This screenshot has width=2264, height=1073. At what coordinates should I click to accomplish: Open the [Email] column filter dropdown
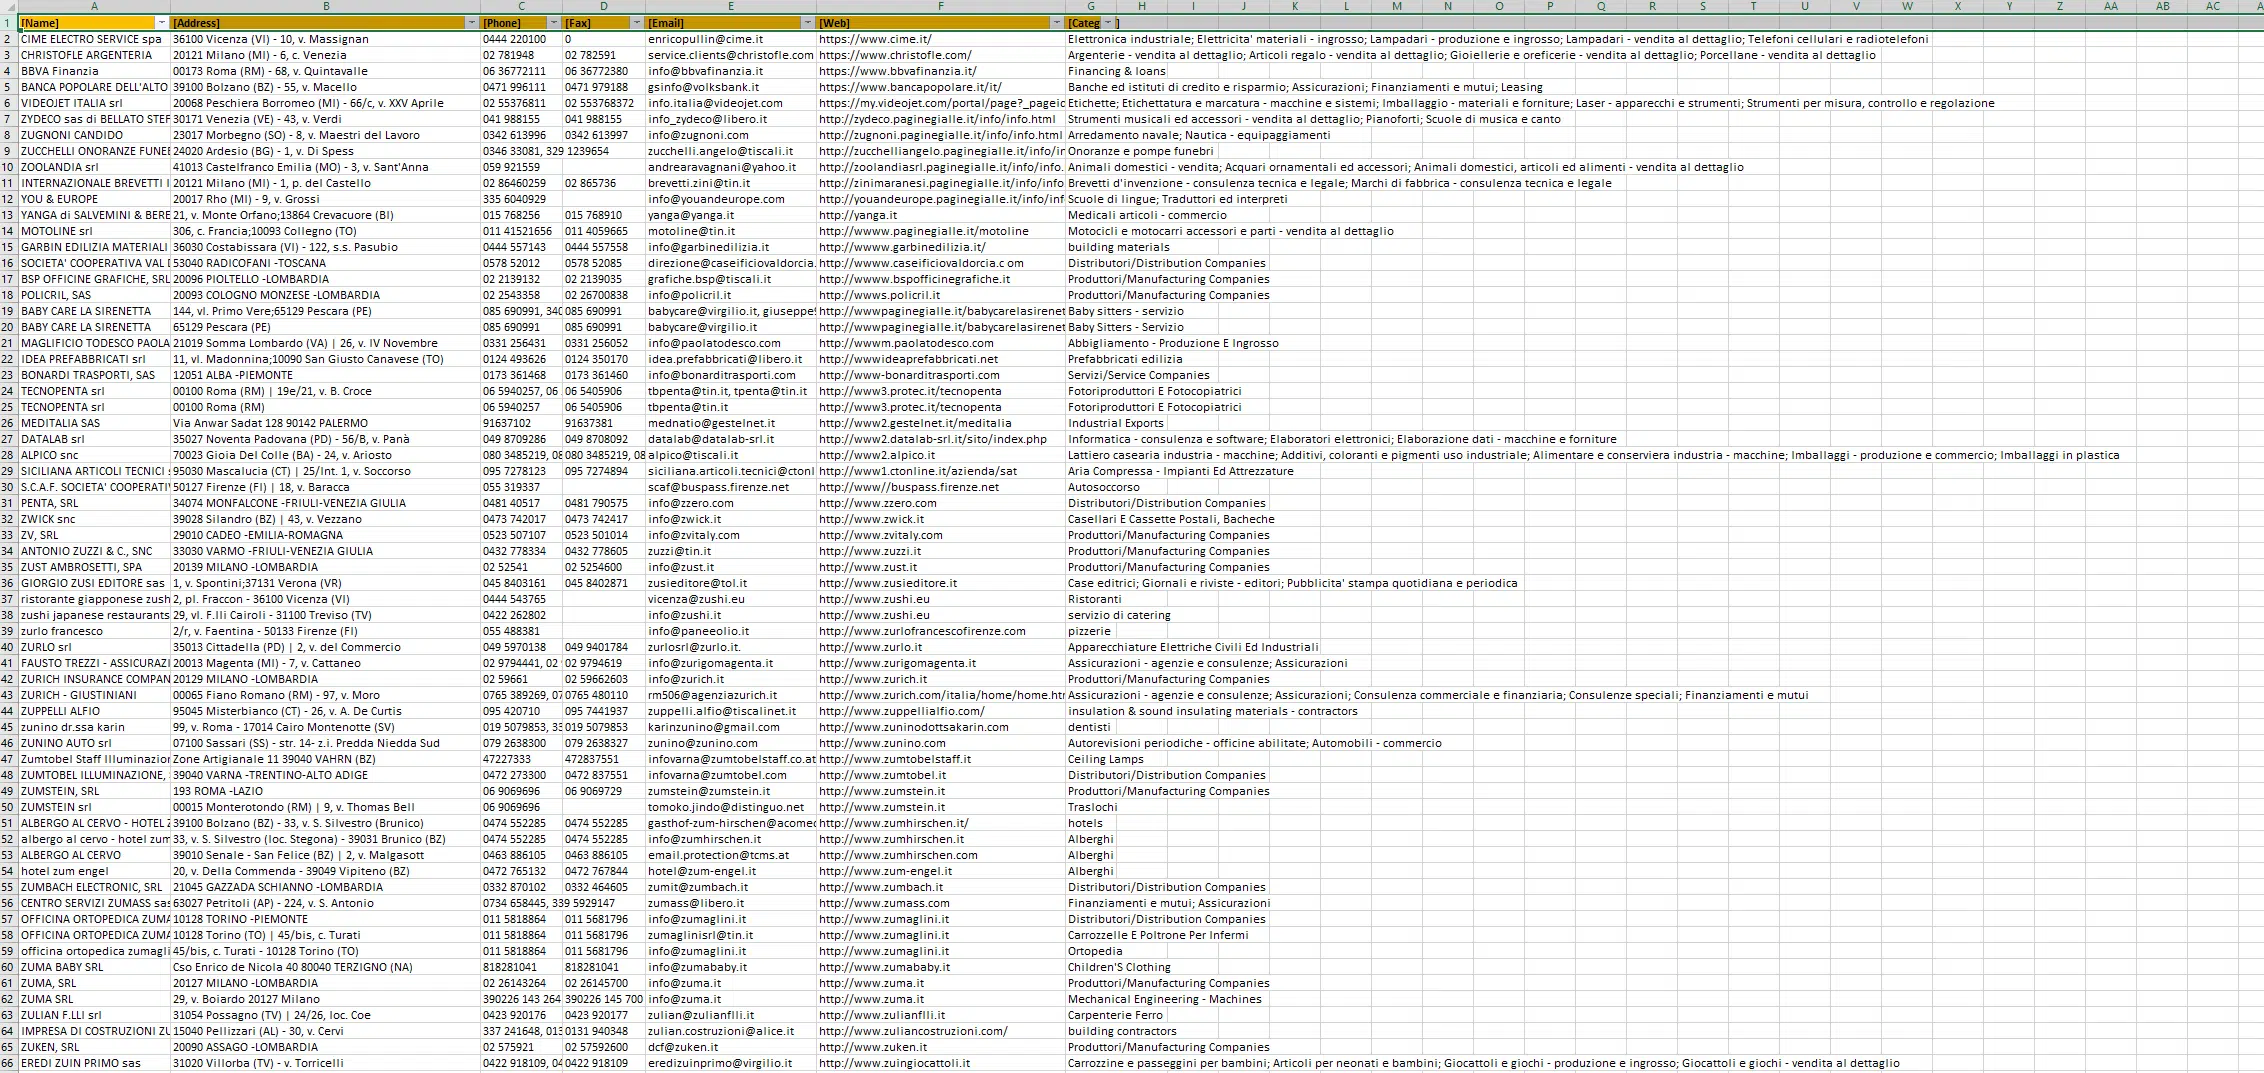click(808, 23)
